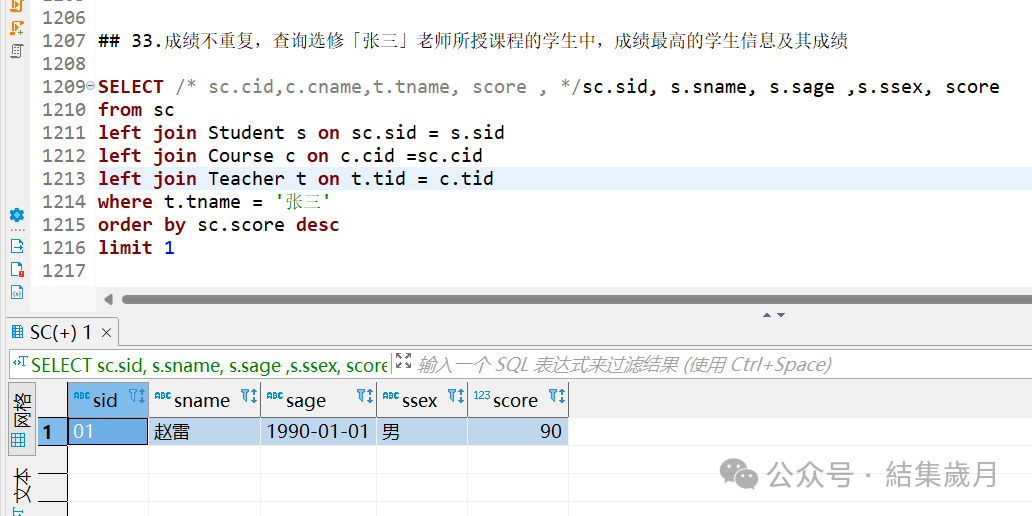Click the '张三' string in where clause

tap(302, 202)
